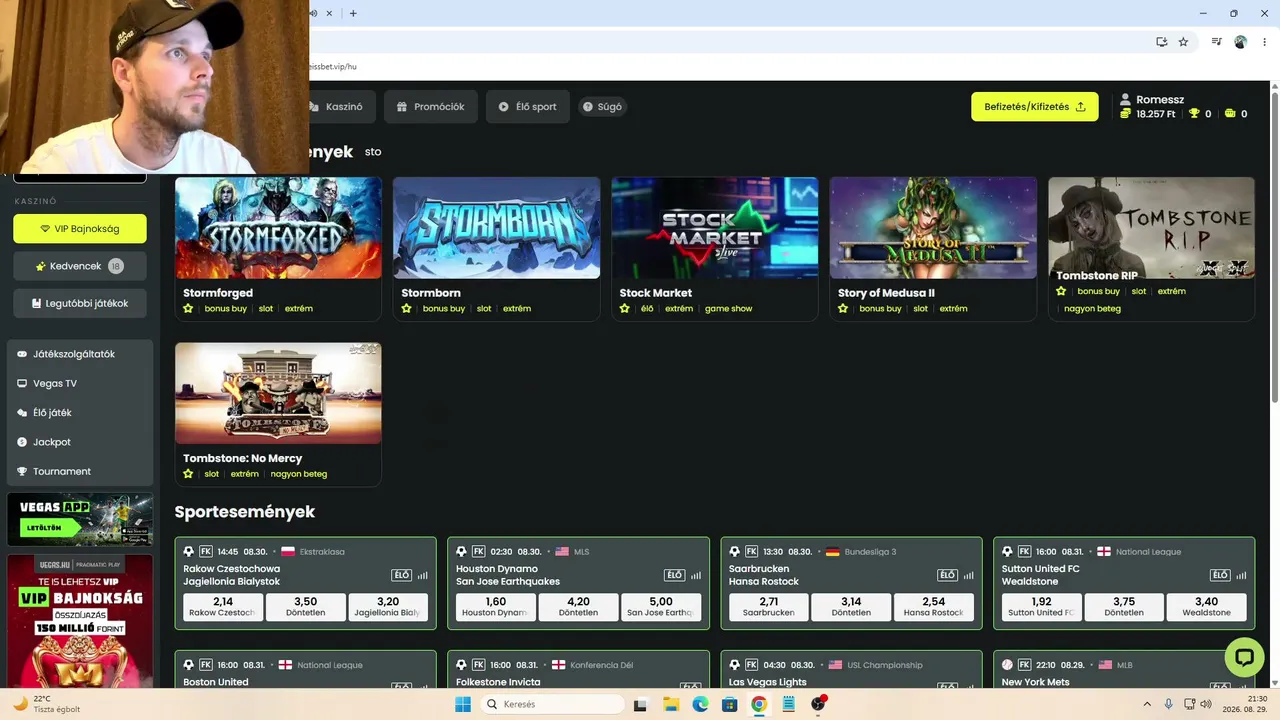Click the Windows taskbar search box
The image size is (1280, 720).
point(552,704)
